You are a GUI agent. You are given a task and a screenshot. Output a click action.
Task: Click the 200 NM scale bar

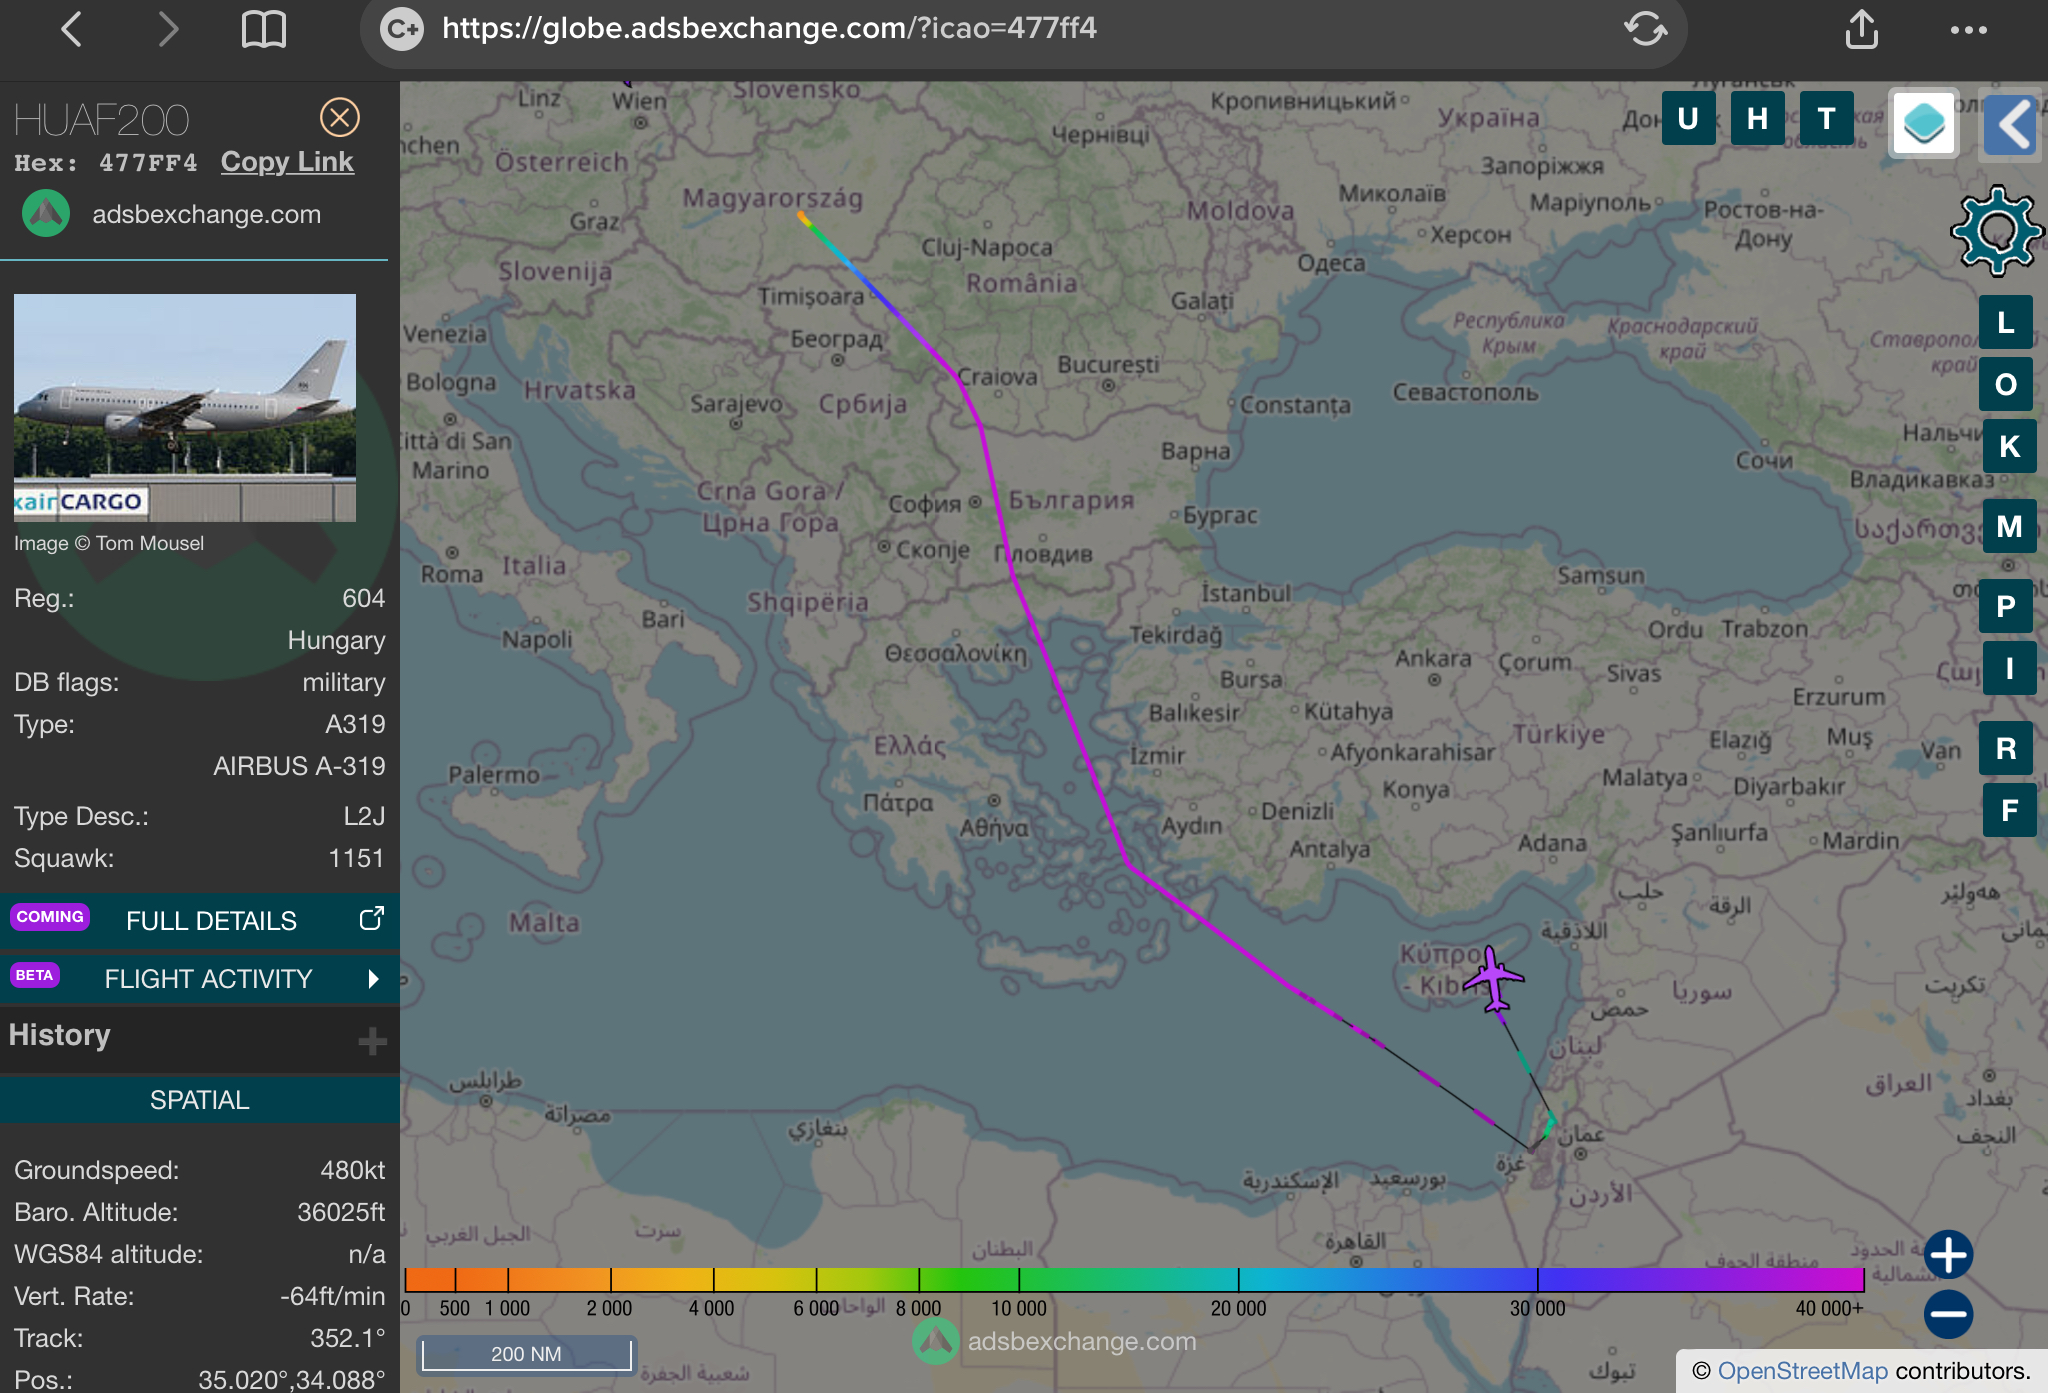526,1354
